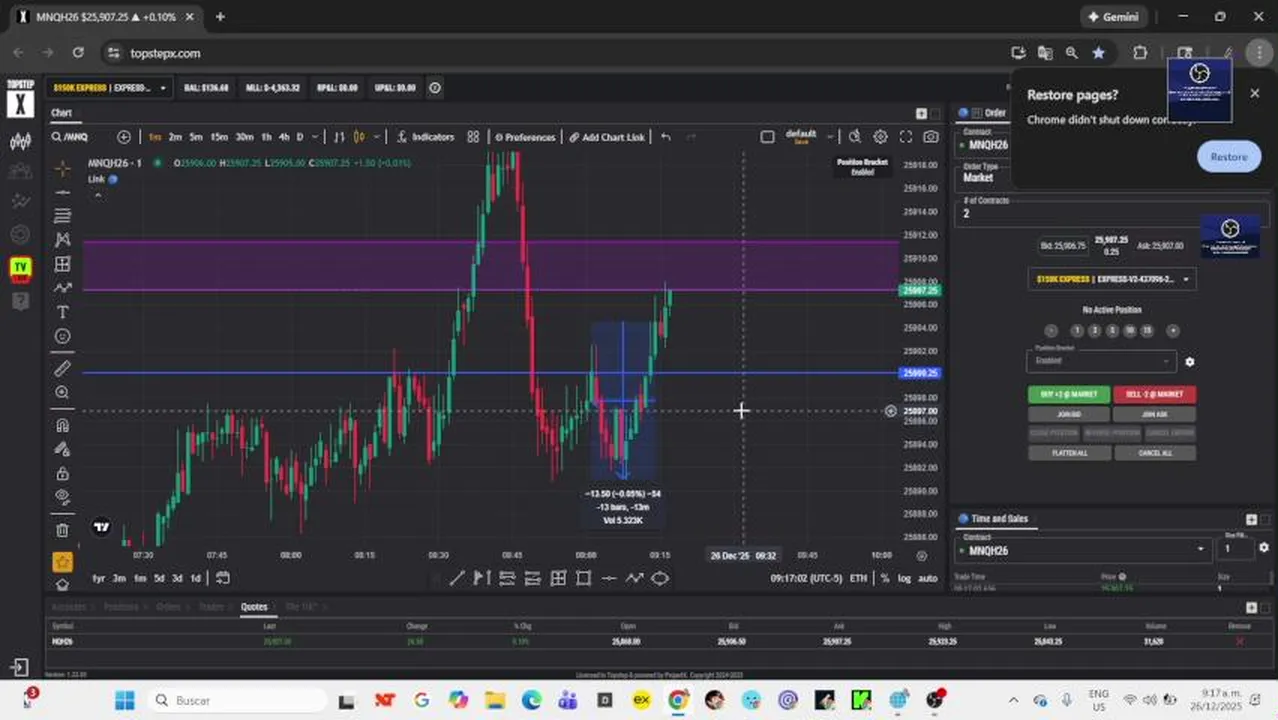Open the pattern drawing tools
The height and width of the screenshot is (720, 1278).
tap(62, 240)
